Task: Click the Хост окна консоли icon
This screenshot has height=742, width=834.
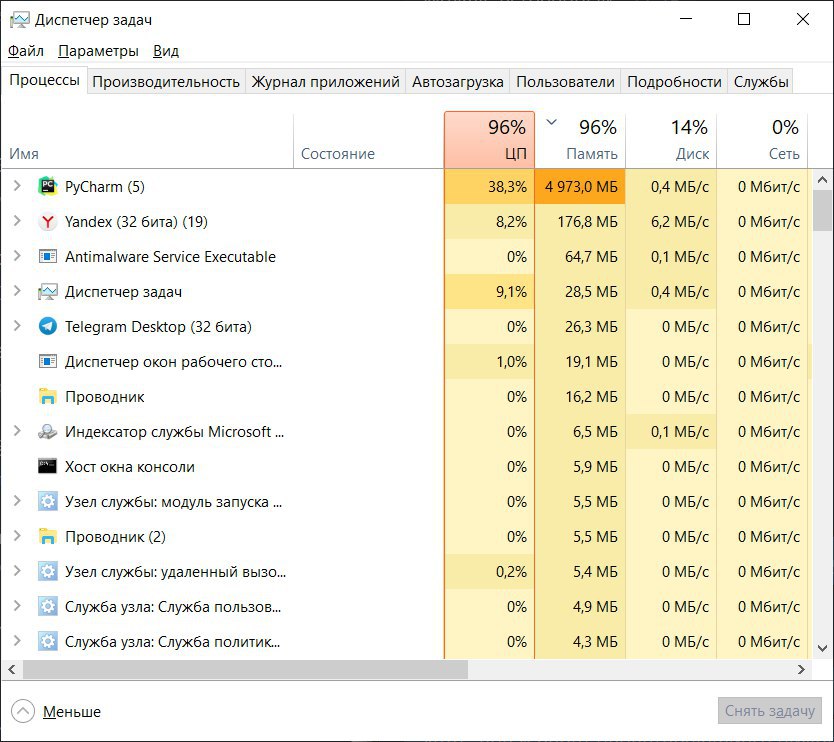Action: (47, 467)
